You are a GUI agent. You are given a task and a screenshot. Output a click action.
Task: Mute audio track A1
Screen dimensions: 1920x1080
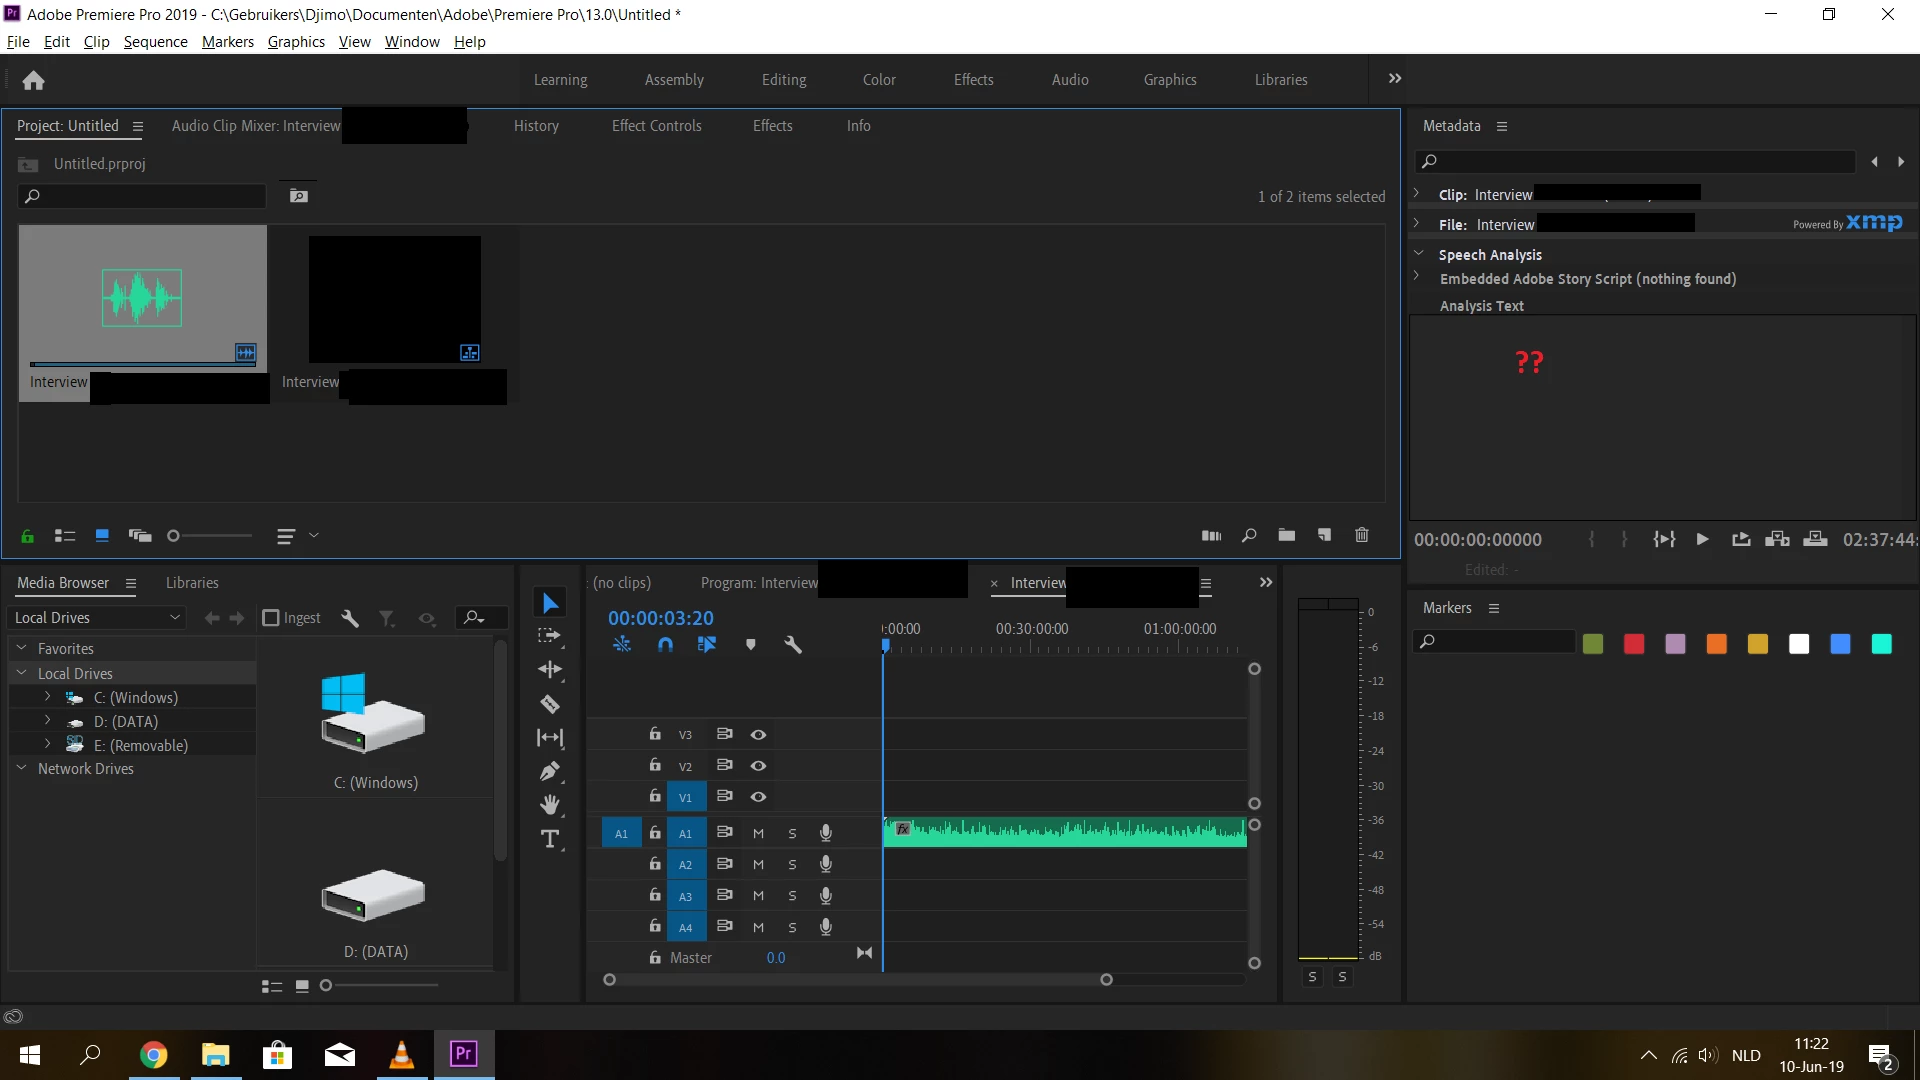tap(758, 834)
